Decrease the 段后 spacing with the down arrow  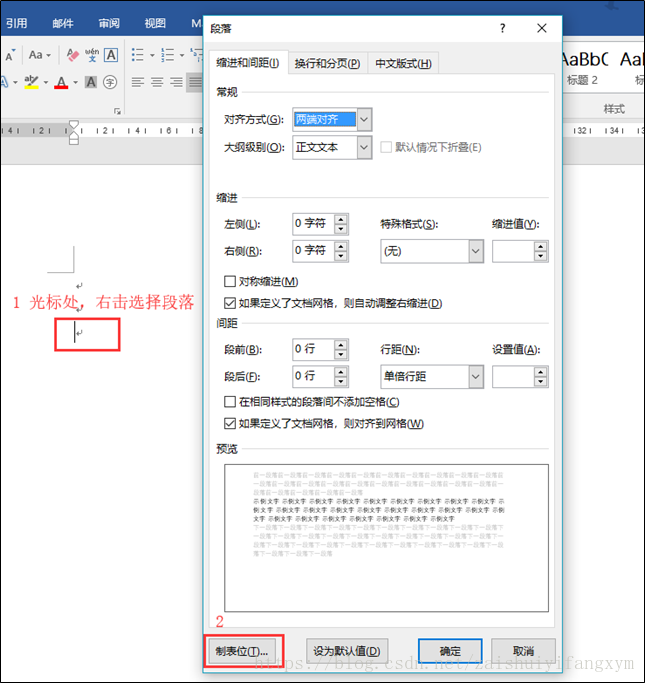click(341, 382)
